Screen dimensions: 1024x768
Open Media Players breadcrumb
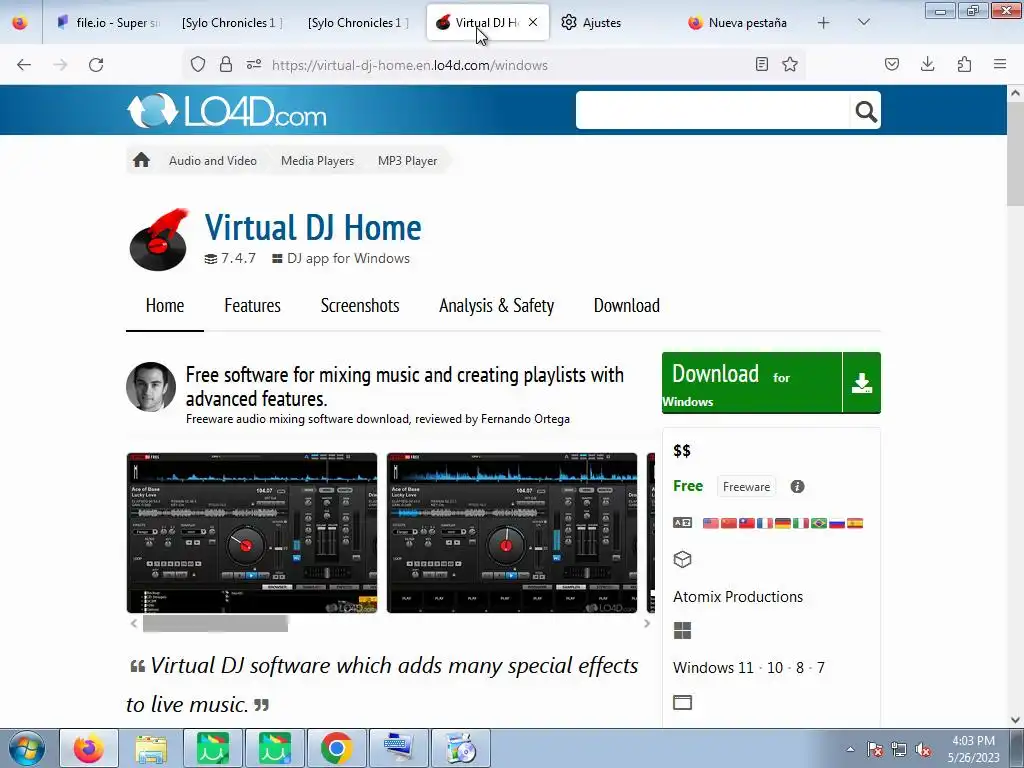317,161
